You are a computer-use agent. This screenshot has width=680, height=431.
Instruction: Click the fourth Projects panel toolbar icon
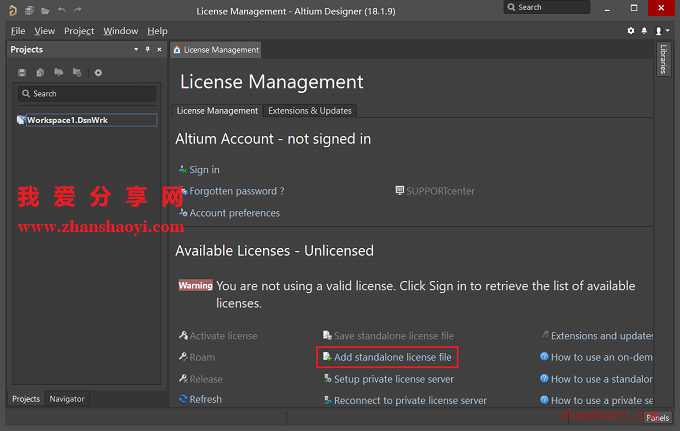(x=77, y=72)
